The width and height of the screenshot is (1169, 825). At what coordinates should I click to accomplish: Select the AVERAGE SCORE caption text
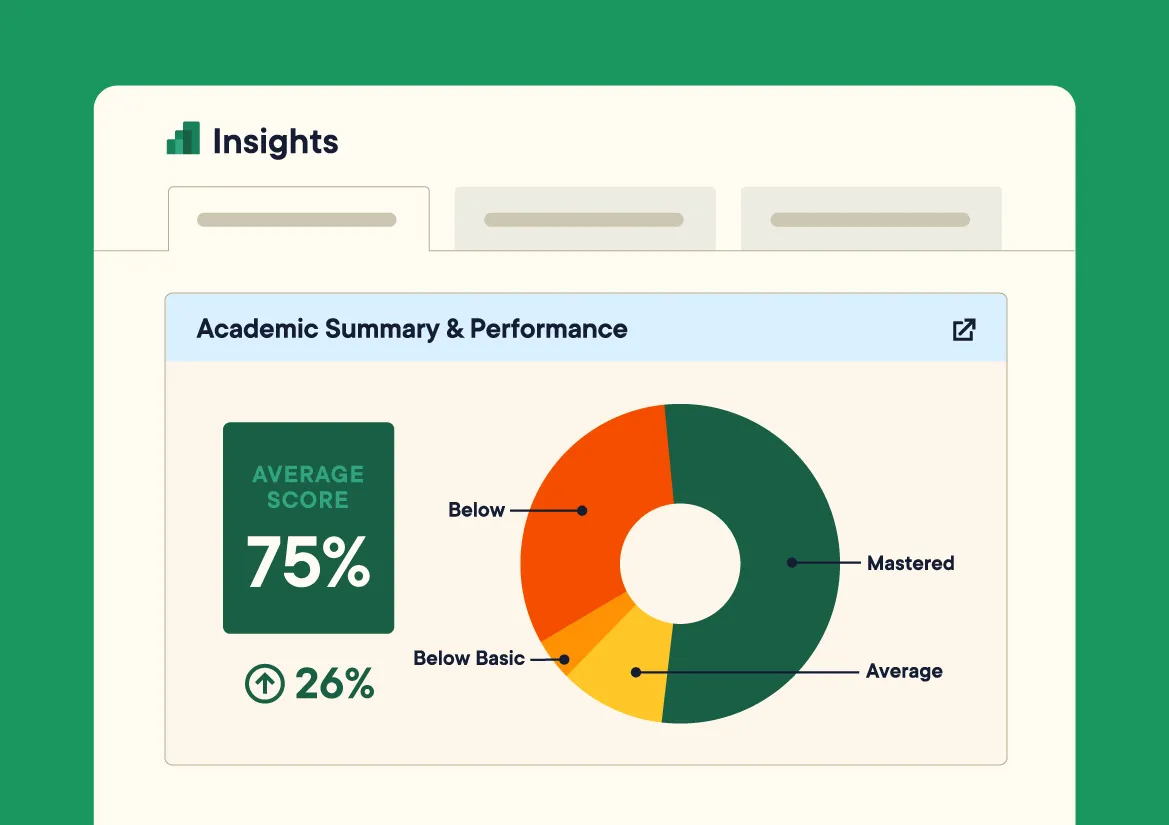308,487
